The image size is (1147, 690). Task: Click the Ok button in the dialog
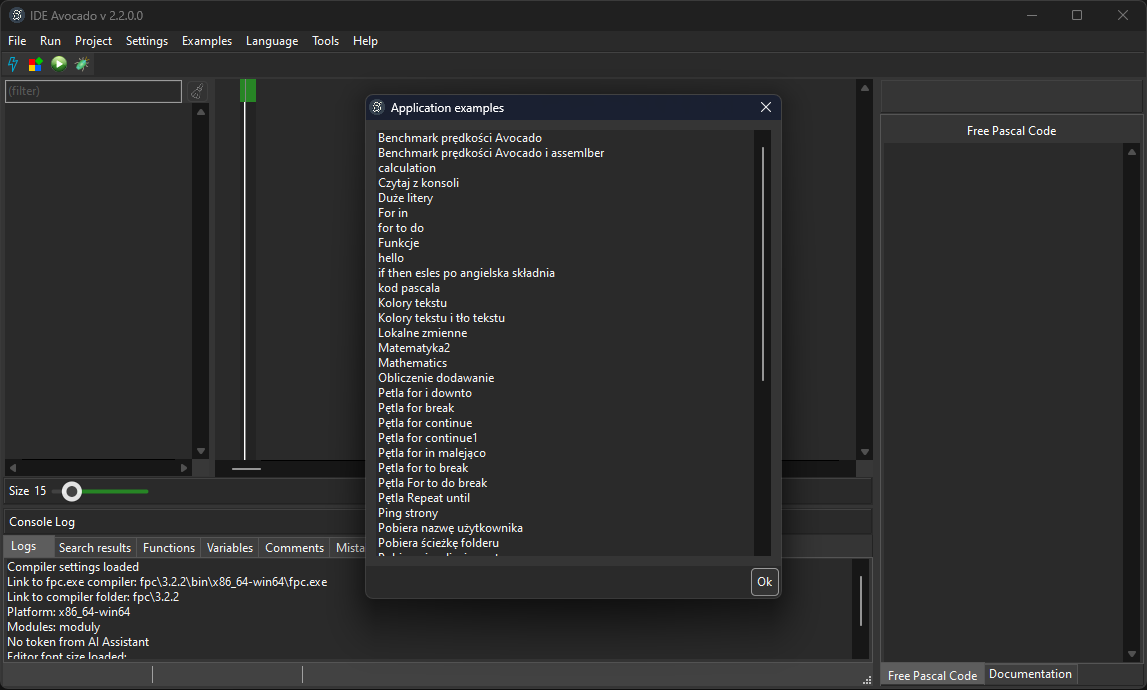tap(764, 582)
